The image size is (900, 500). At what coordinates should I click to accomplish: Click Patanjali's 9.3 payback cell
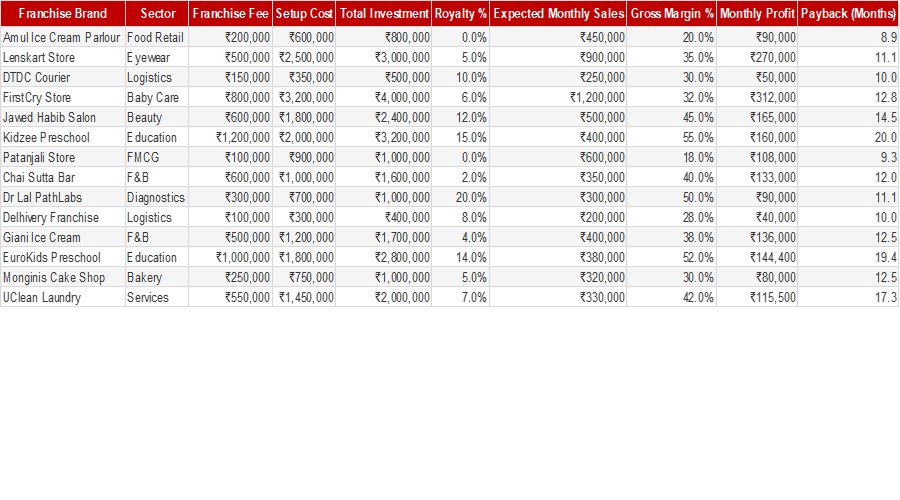coord(848,157)
